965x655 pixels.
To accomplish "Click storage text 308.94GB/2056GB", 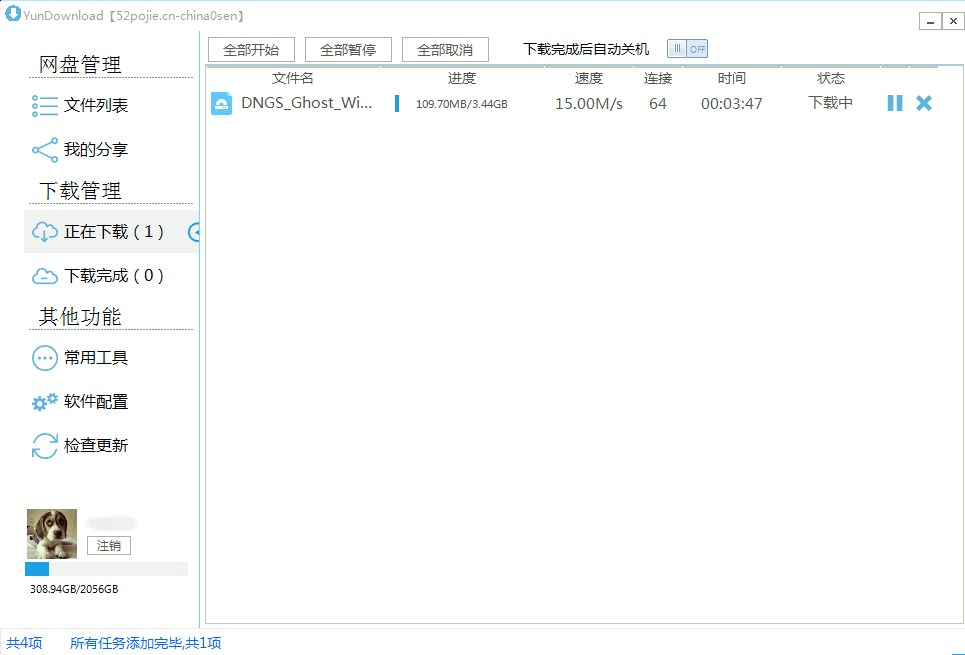I will pyautogui.click(x=74, y=589).
